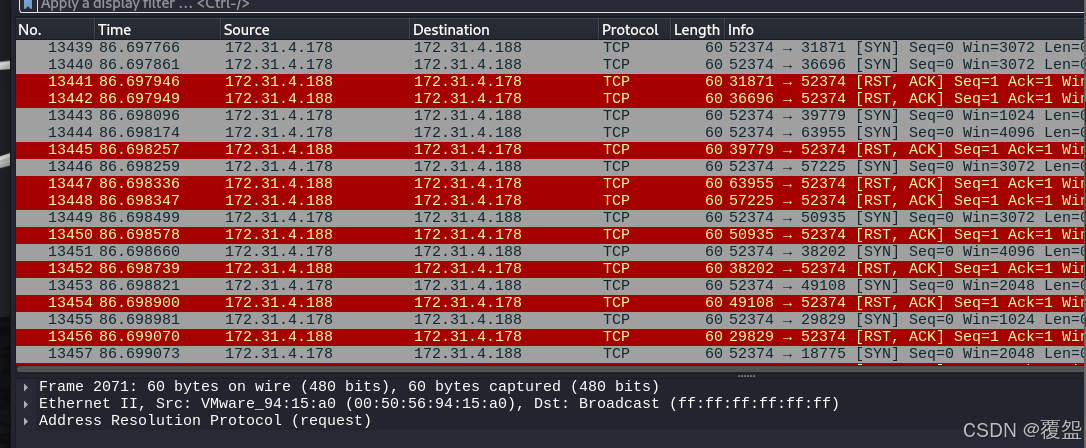Sort packets by the No. column header
Viewport: 1086px width, 448px height.
[x=55, y=30]
